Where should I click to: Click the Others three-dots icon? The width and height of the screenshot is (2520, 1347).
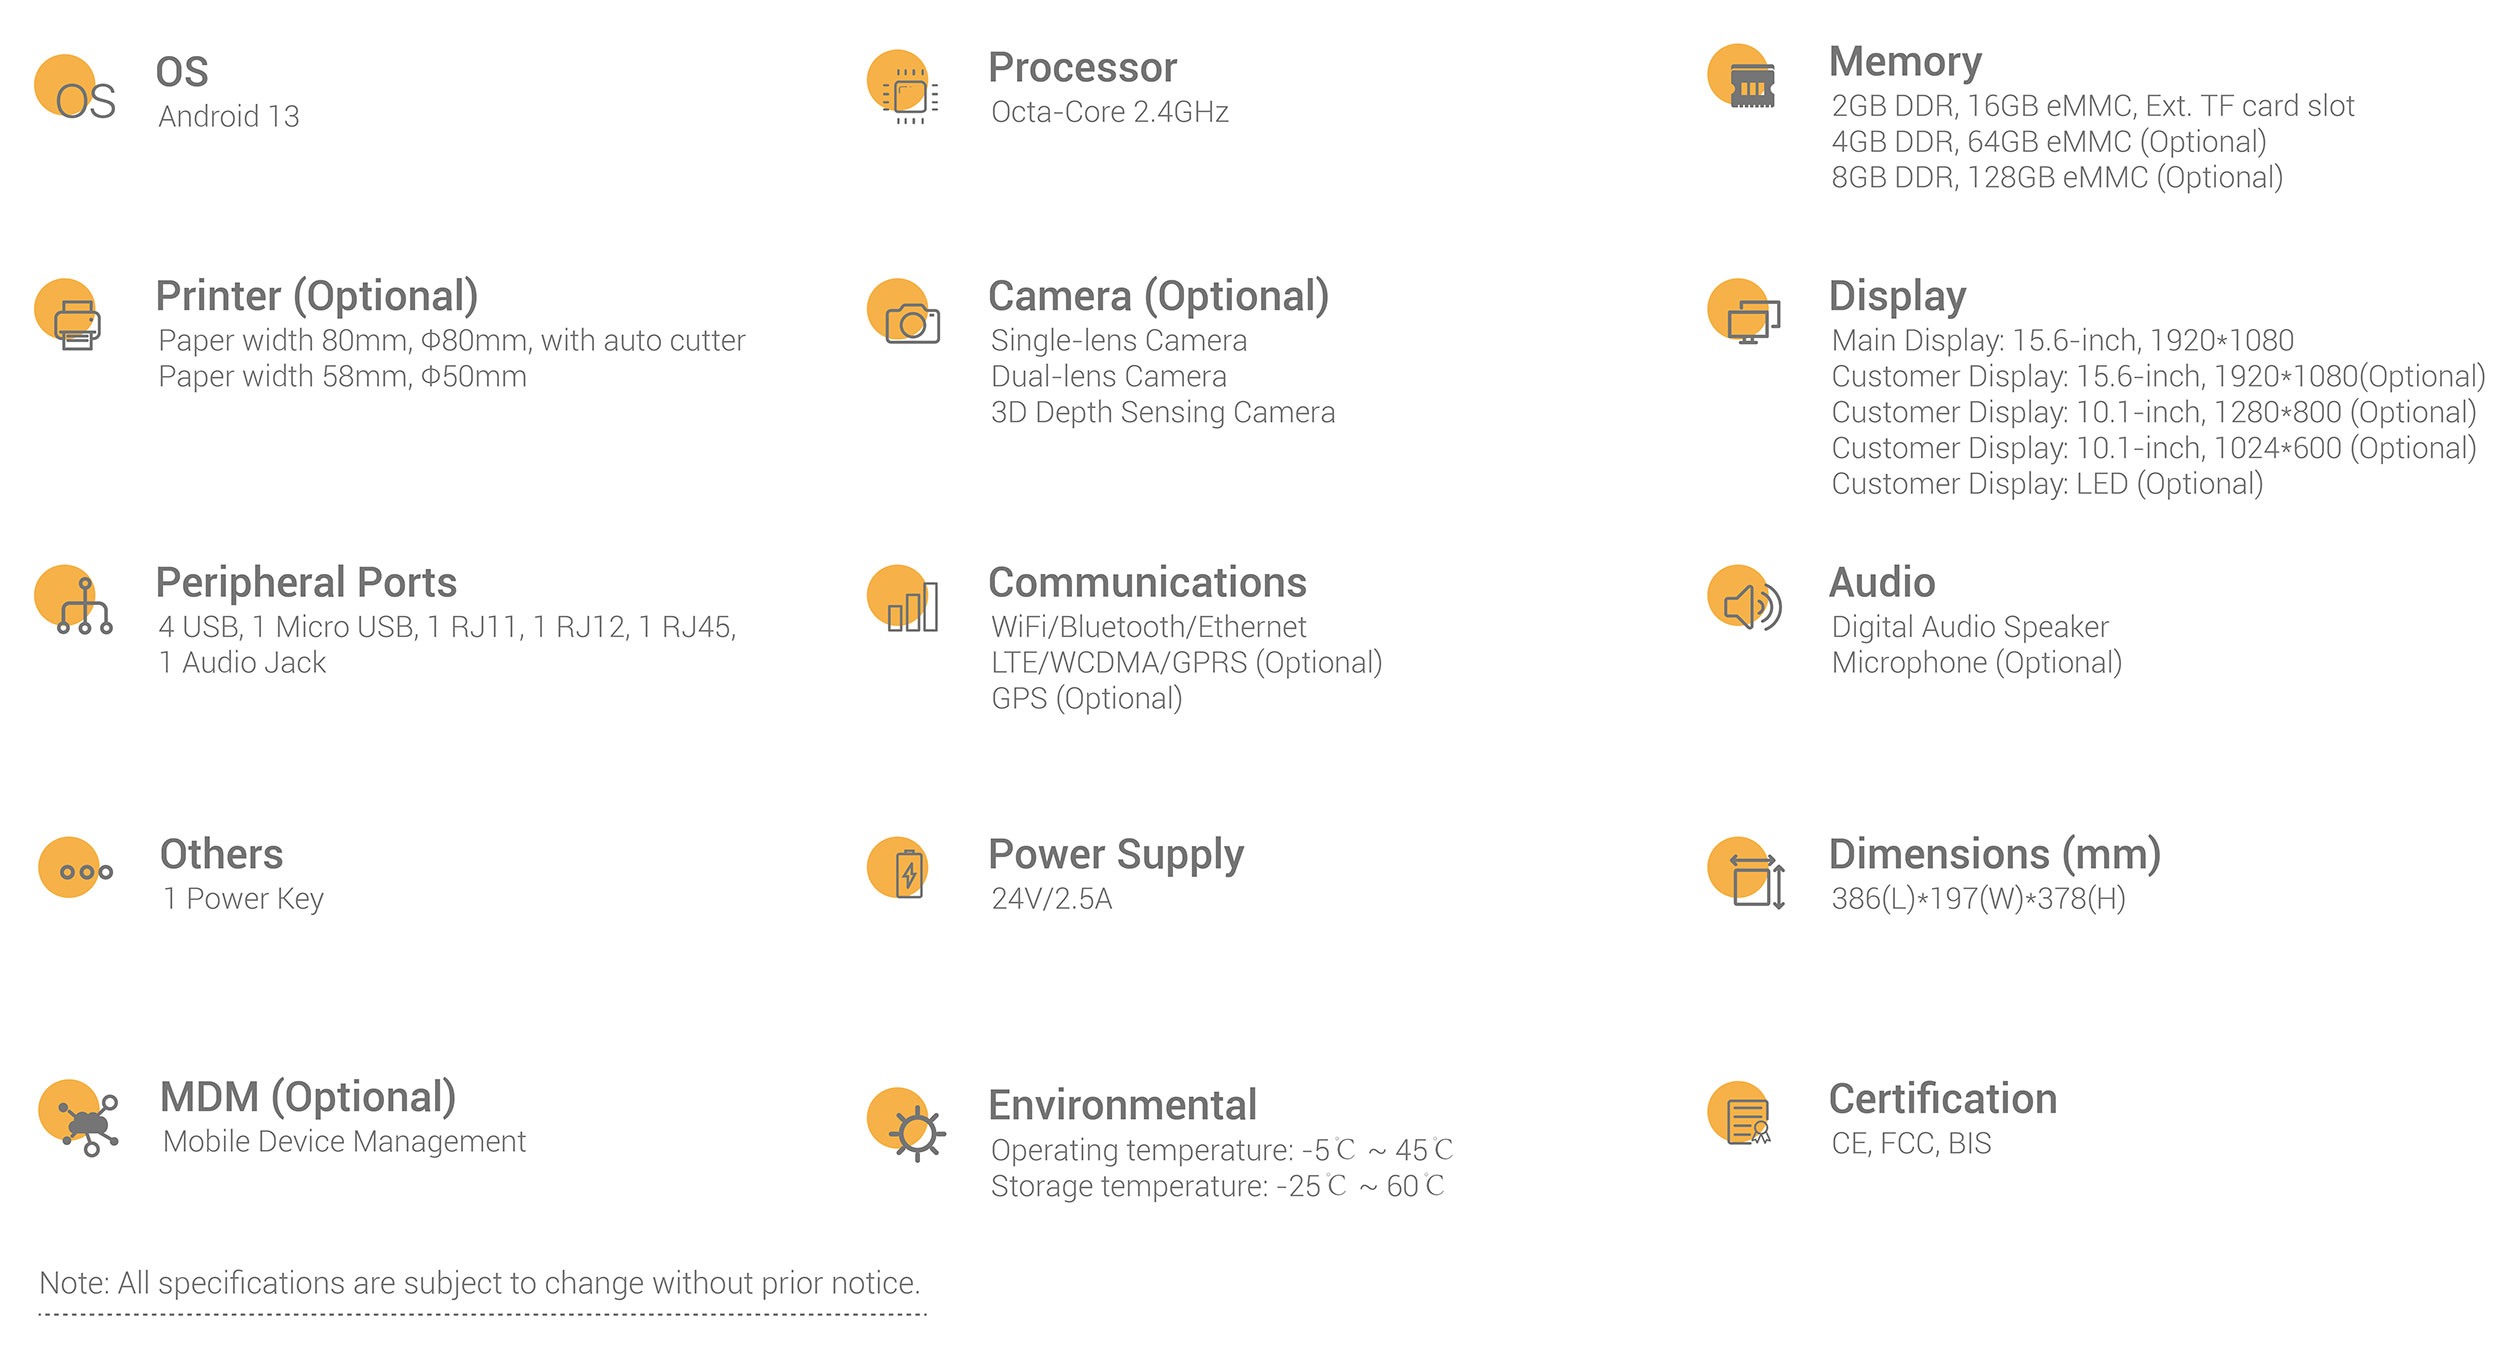pos(76,868)
